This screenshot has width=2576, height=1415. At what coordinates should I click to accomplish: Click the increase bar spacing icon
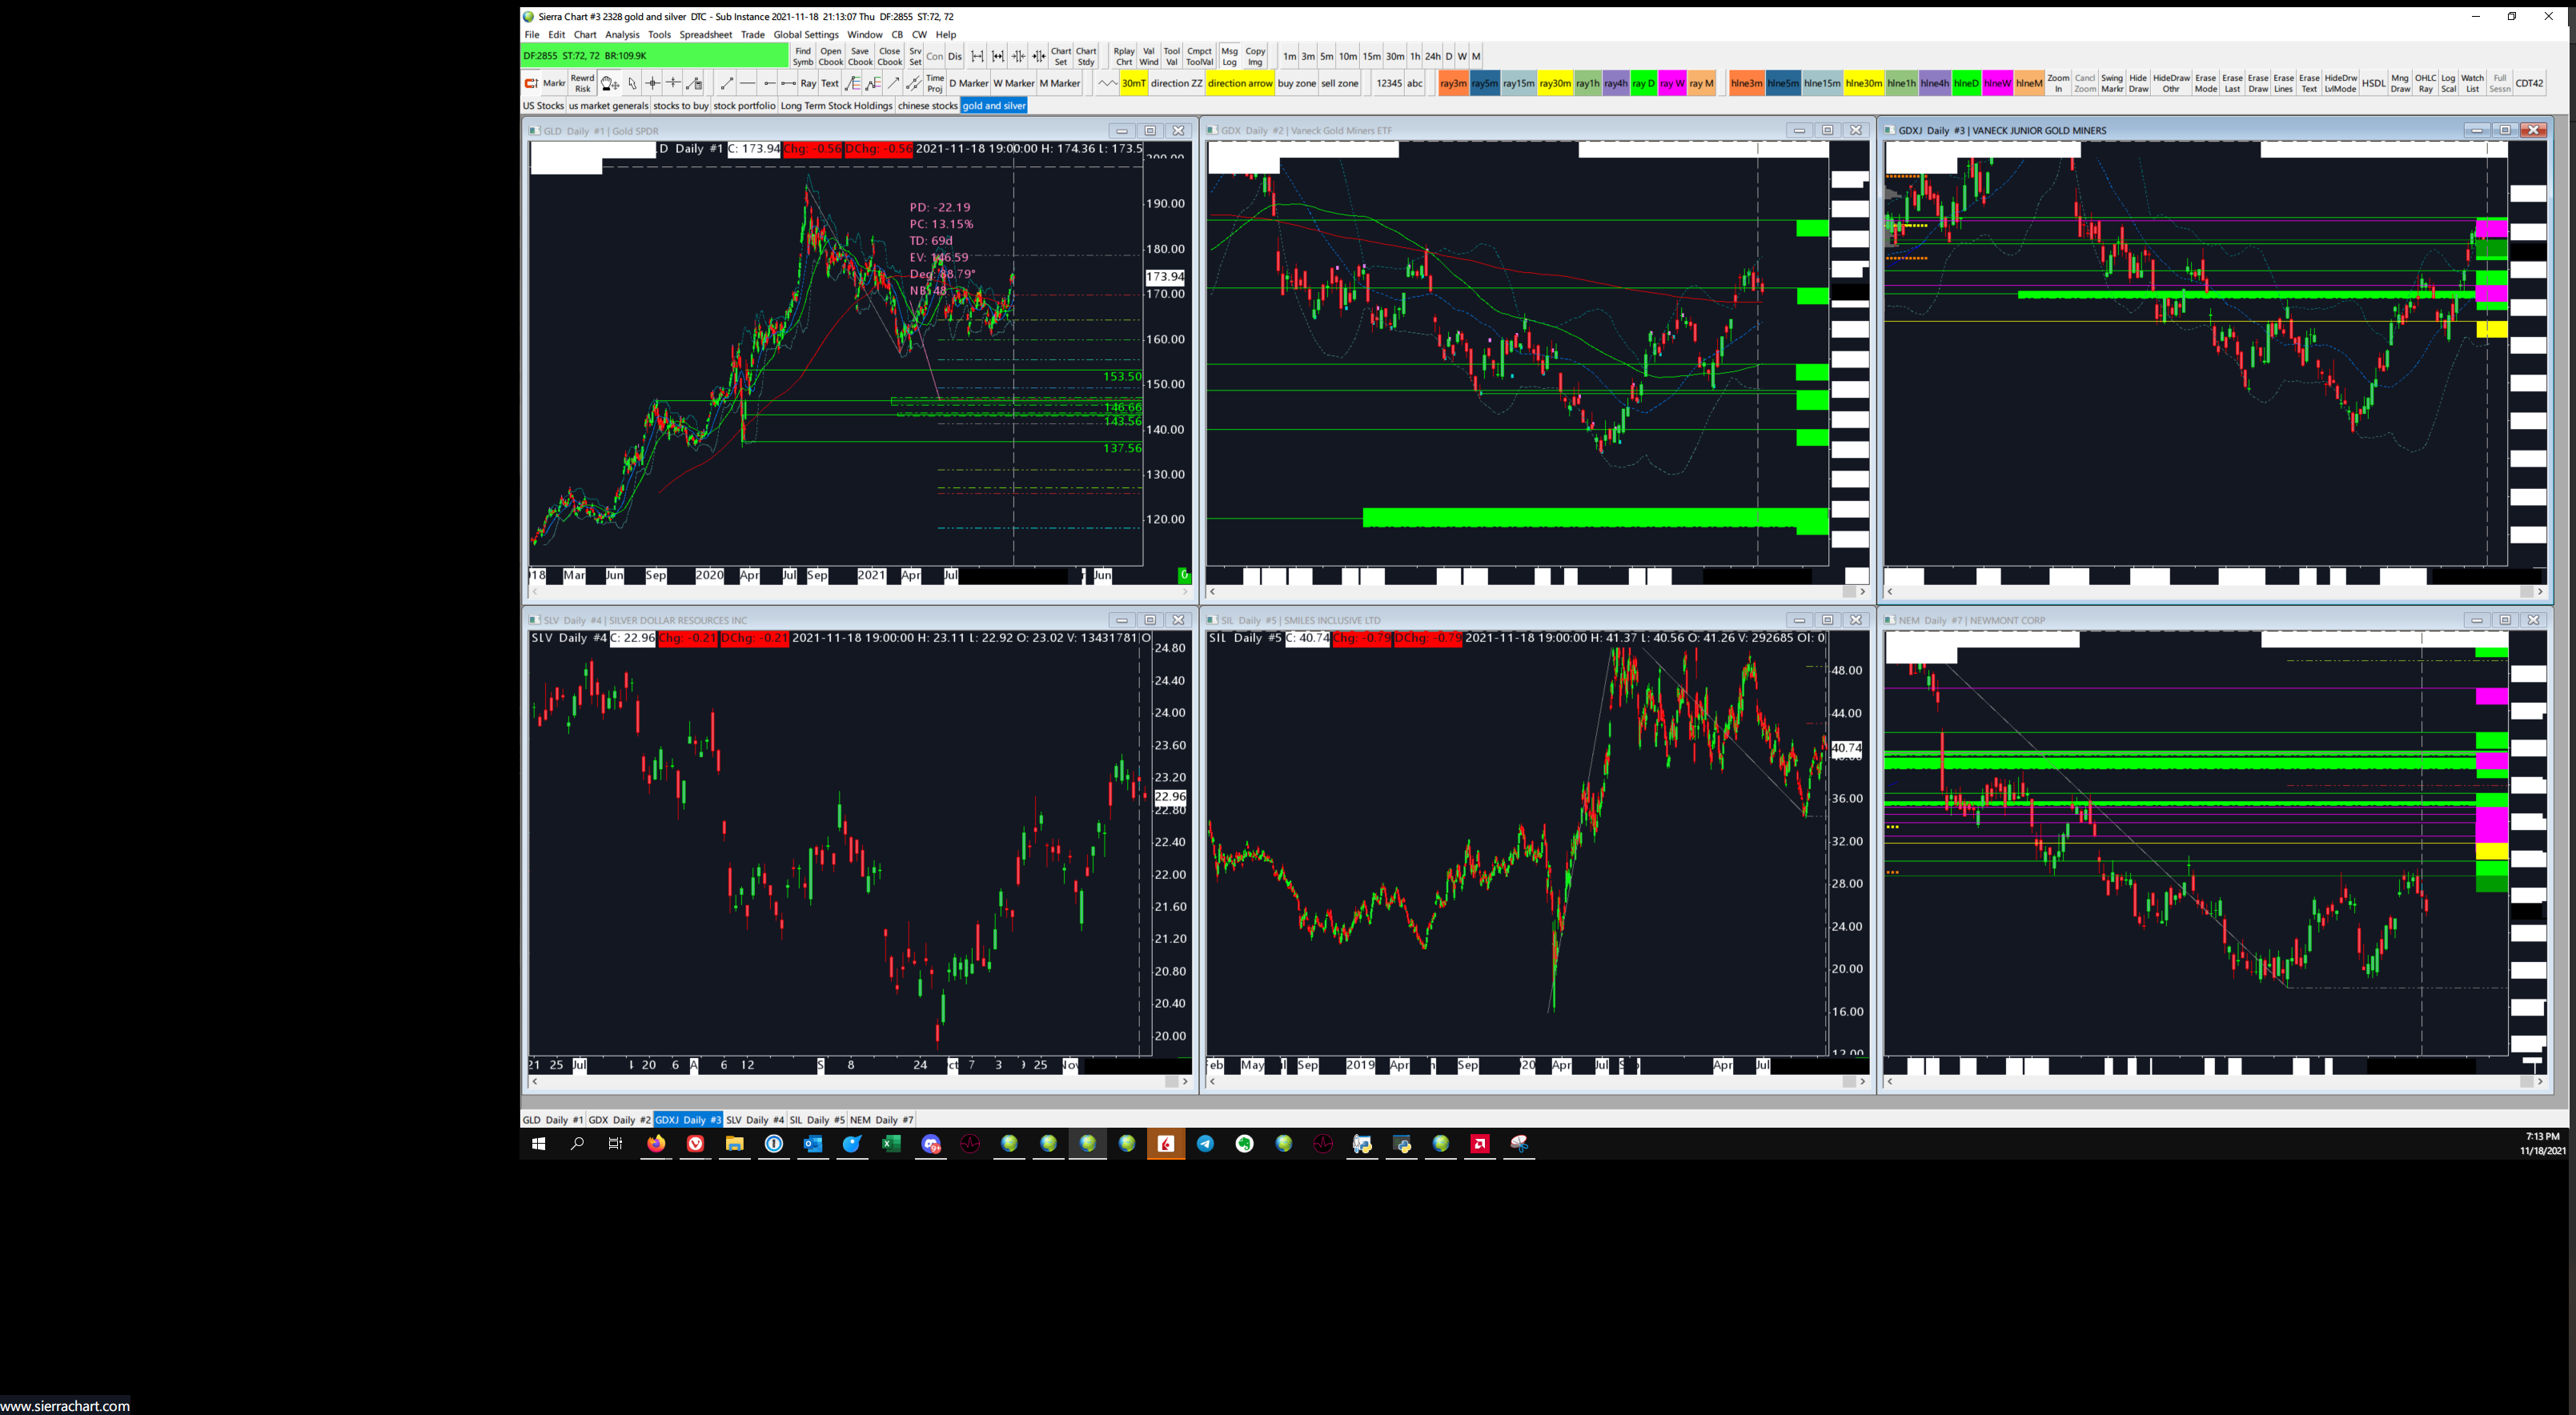977,56
